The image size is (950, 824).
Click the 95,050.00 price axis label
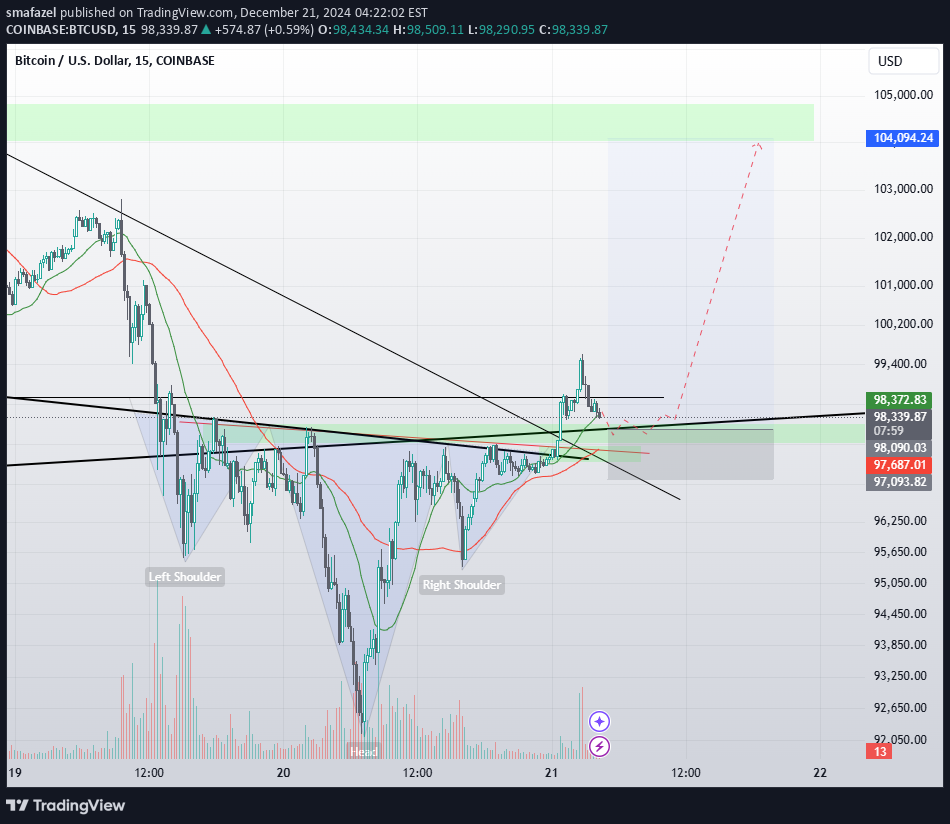[900, 583]
